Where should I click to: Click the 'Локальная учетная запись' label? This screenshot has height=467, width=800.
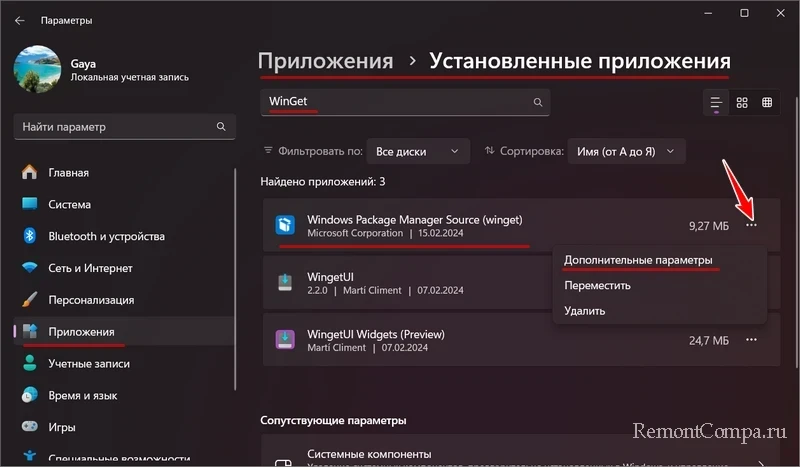tap(130, 78)
